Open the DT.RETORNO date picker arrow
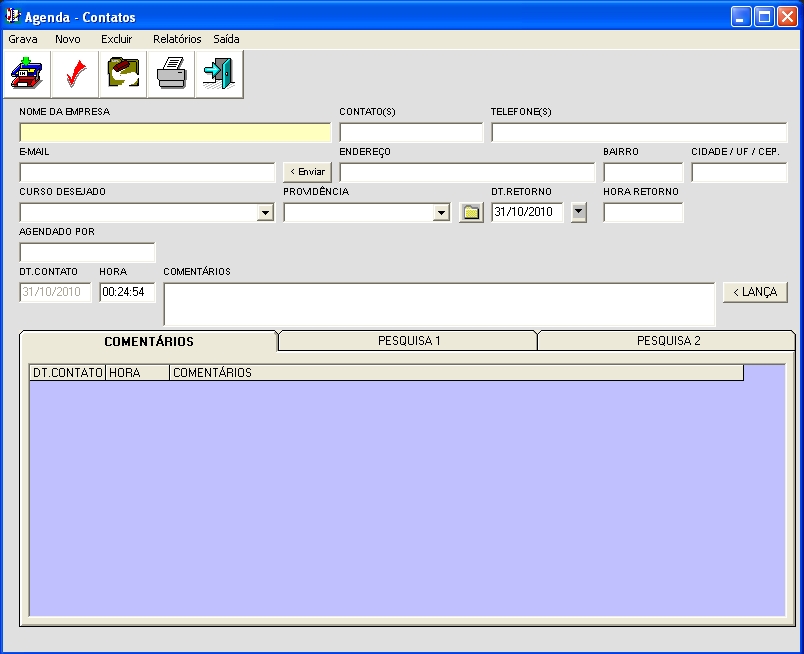The image size is (804, 654). point(579,212)
